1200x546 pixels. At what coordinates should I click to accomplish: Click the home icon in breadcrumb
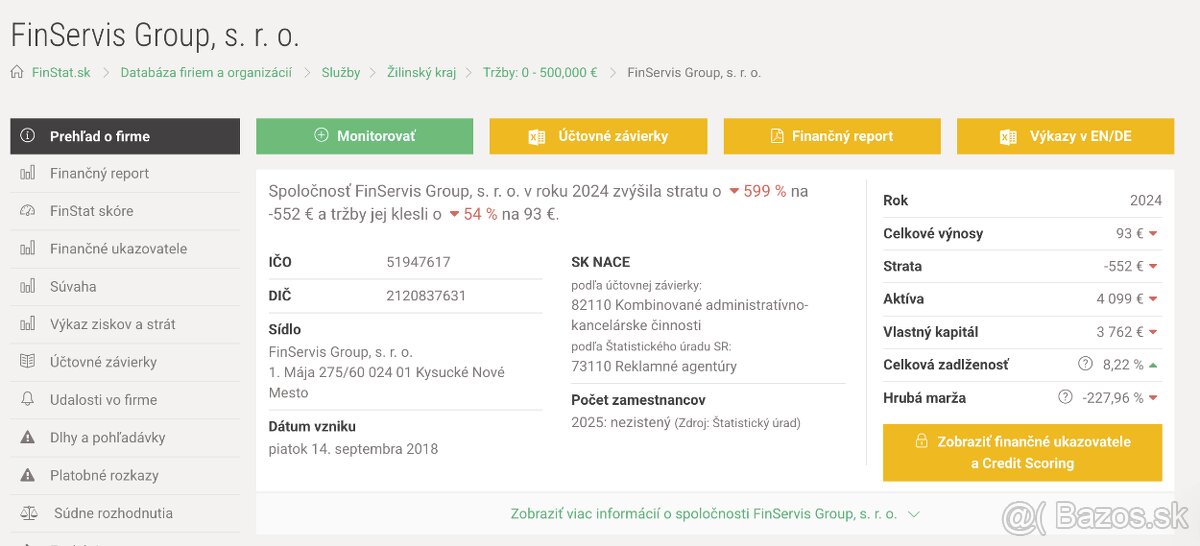tap(17, 73)
